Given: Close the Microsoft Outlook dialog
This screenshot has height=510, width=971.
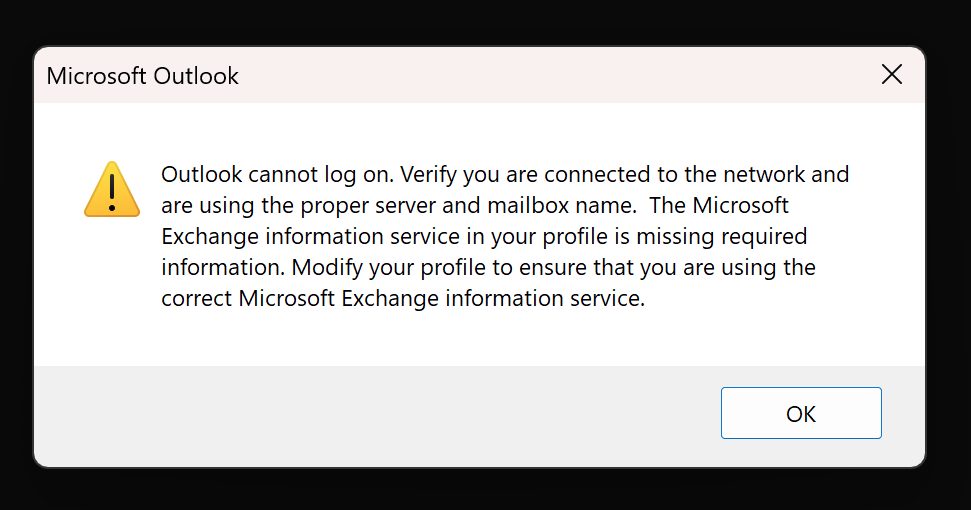Looking at the screenshot, I should (x=891, y=74).
